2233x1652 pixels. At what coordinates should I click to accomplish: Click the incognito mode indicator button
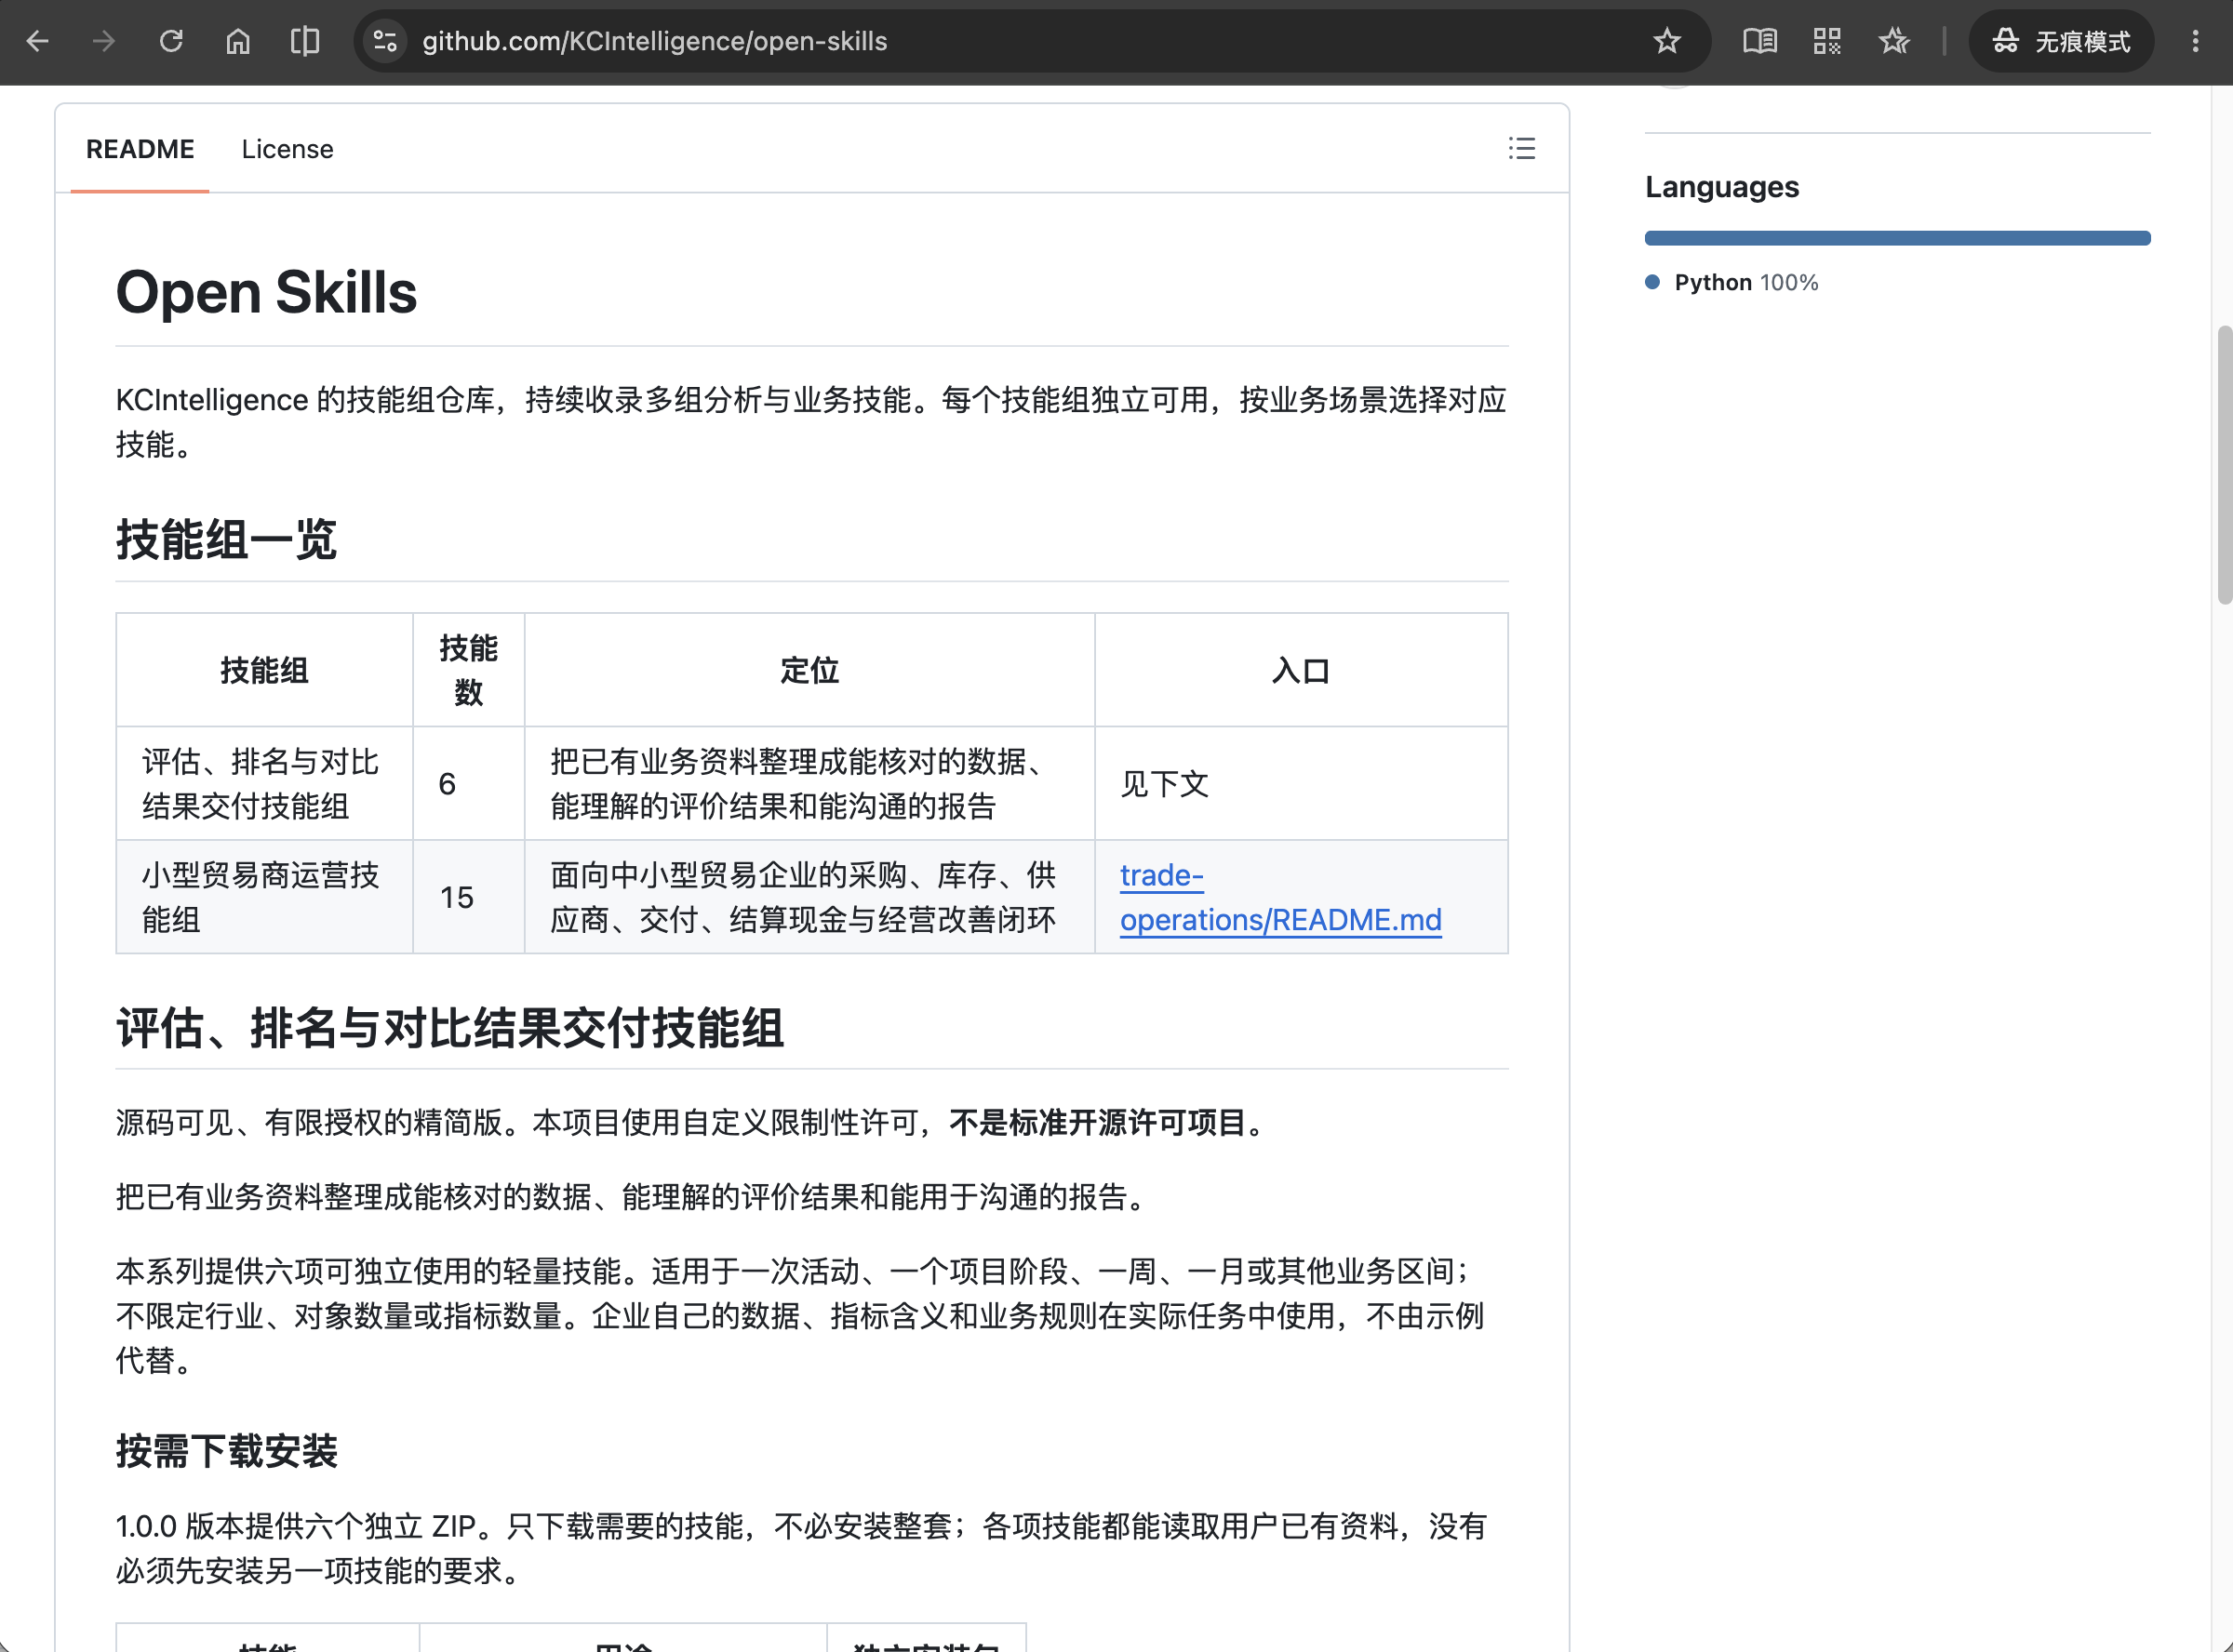coord(2060,41)
